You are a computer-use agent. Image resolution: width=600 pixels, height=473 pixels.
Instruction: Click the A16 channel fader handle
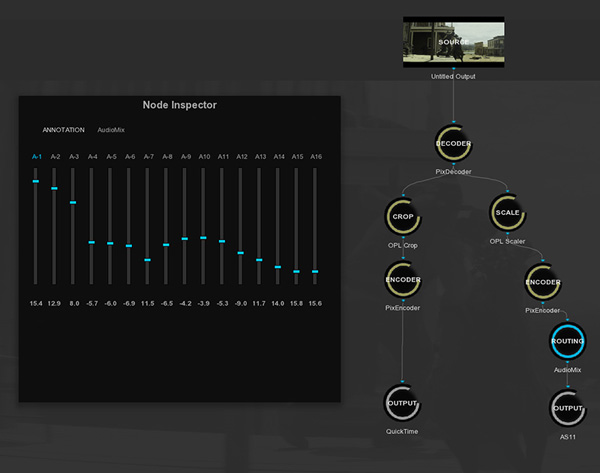point(315,271)
